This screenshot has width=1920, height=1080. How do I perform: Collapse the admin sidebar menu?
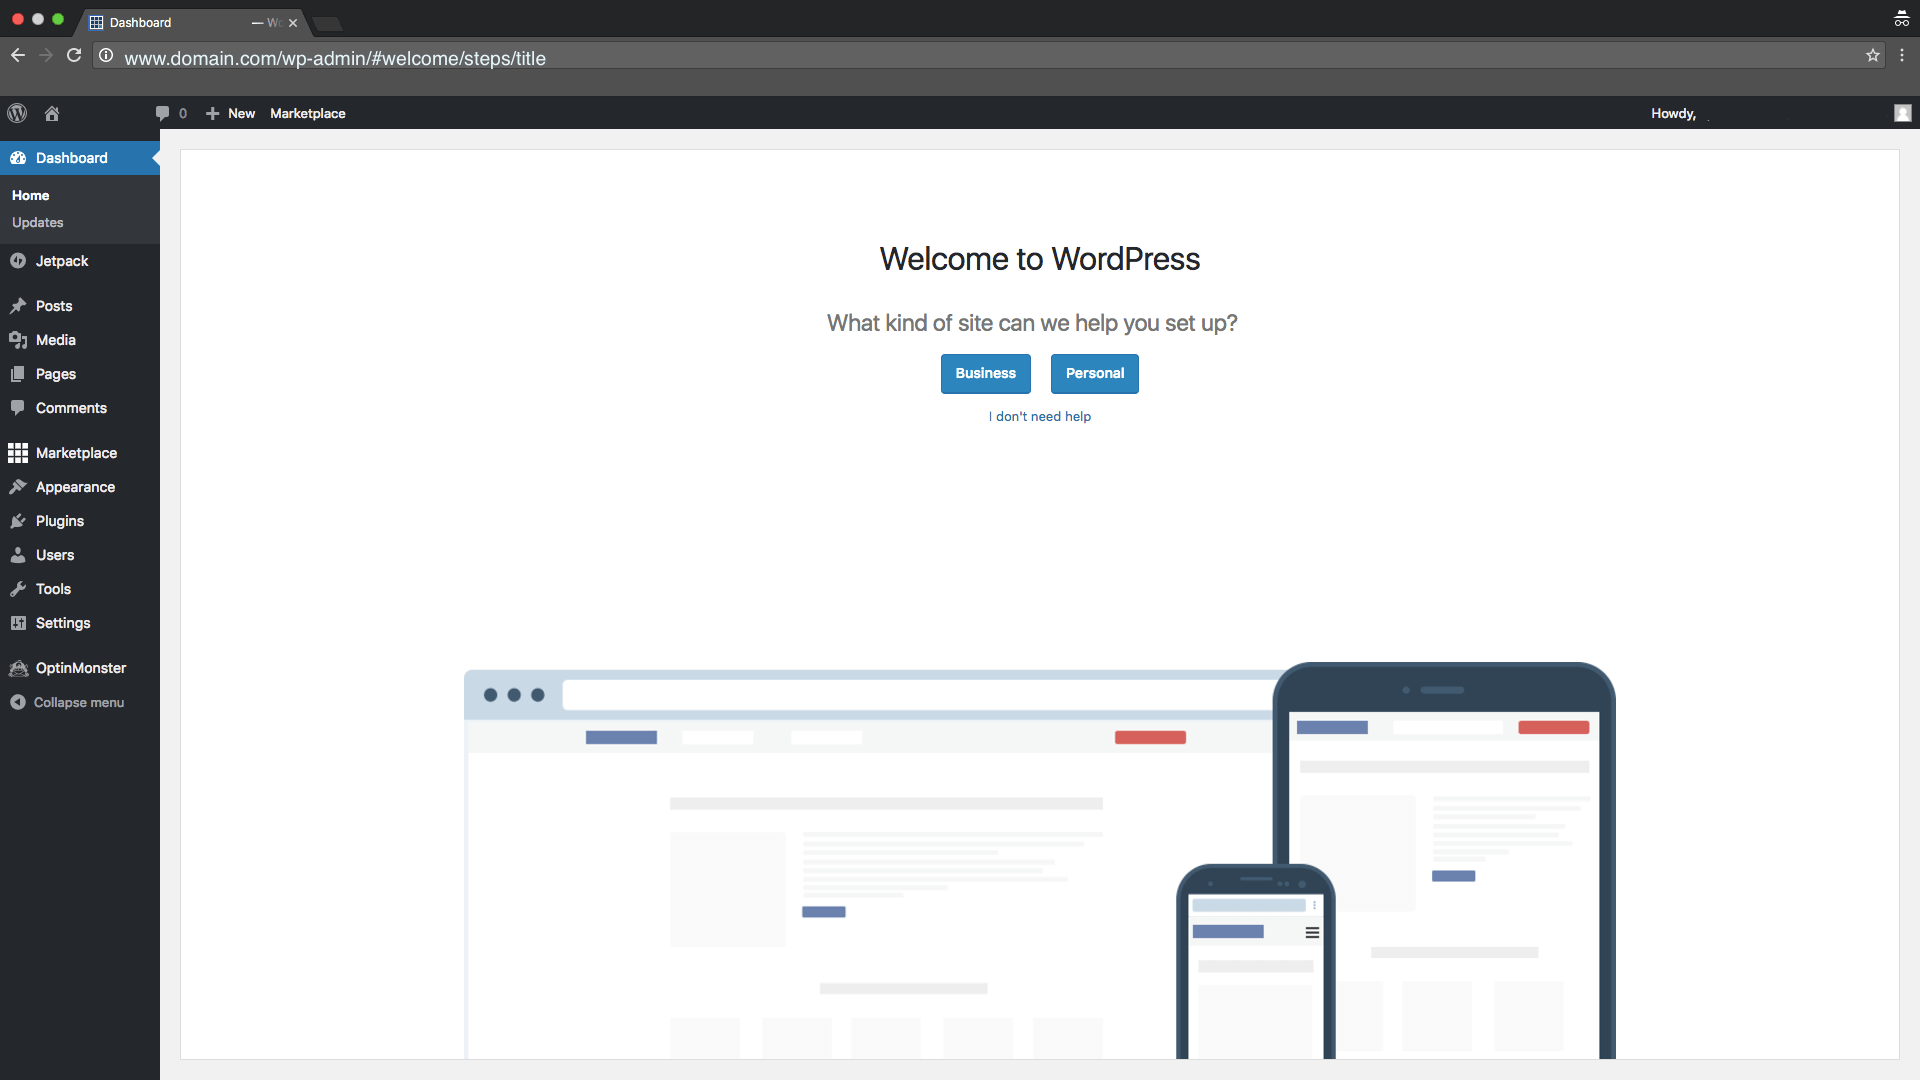point(78,700)
